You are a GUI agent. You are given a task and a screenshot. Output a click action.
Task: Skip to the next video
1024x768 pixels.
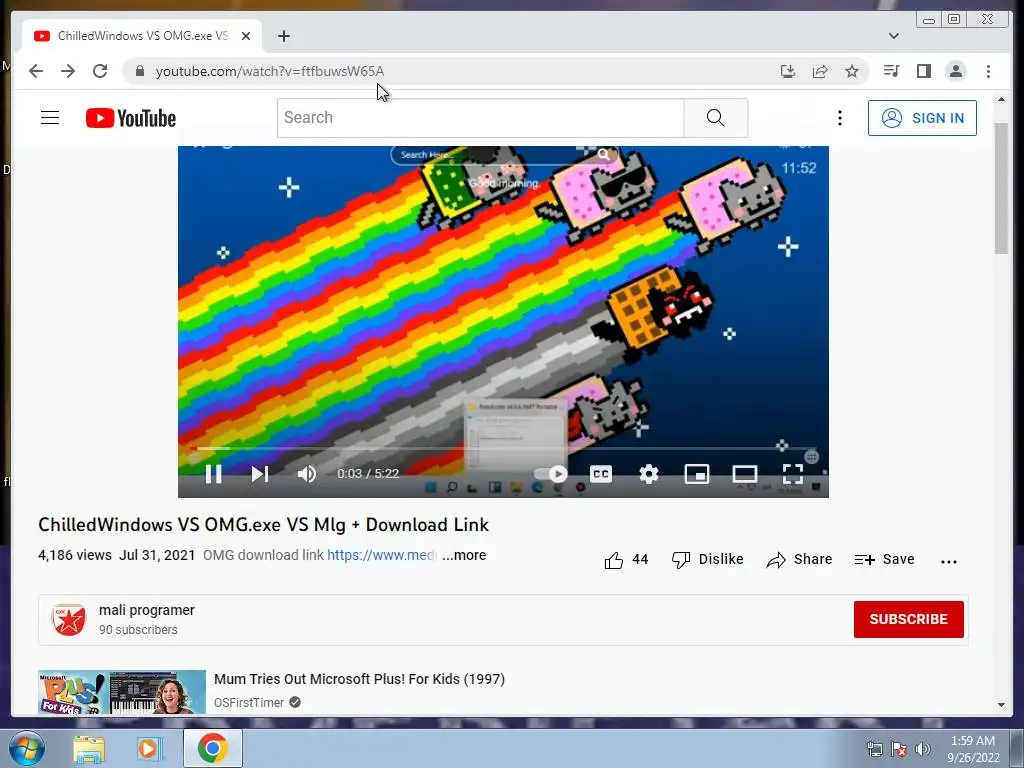click(x=260, y=473)
